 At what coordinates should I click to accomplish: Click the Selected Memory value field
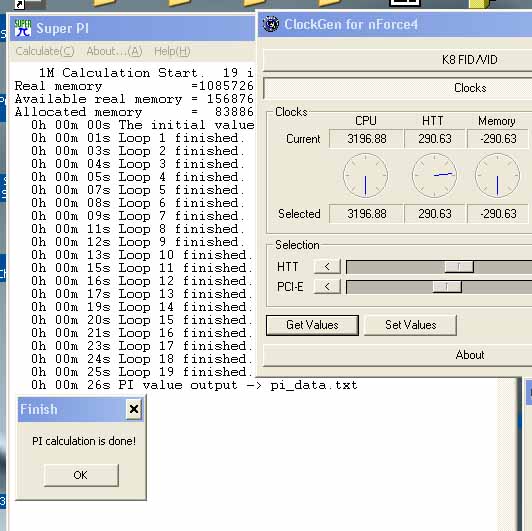[x=498, y=214]
